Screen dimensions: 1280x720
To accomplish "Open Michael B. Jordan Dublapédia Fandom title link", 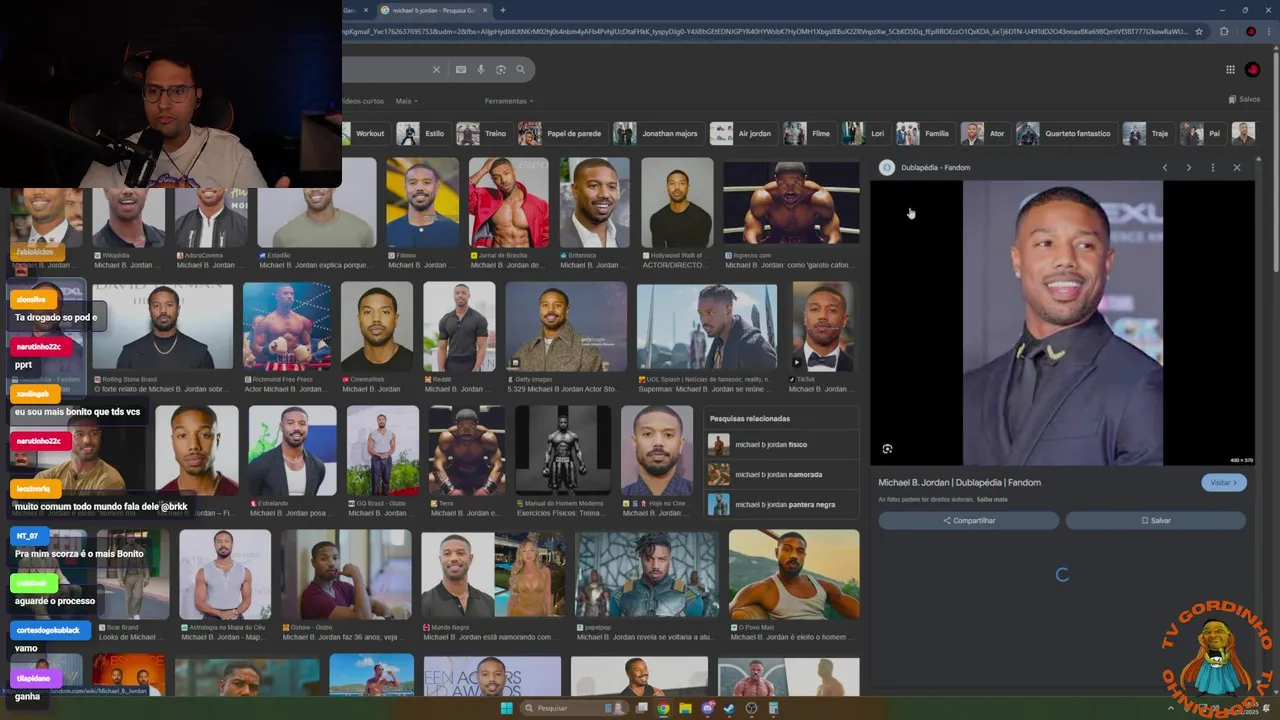I will point(959,482).
